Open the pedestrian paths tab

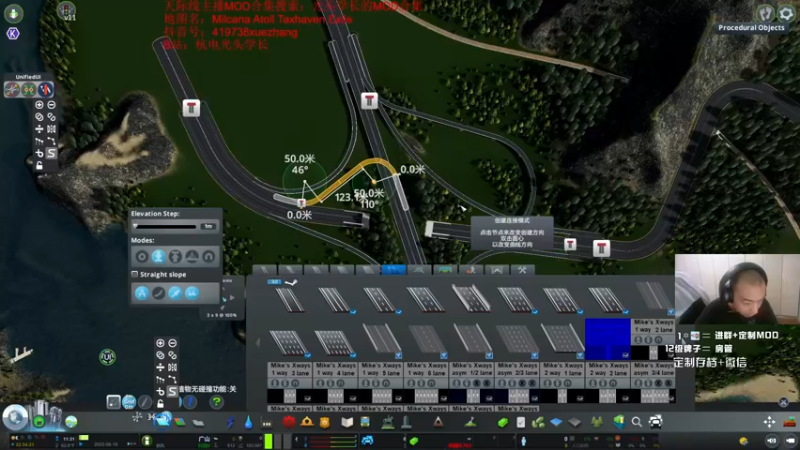pyautogui.click(x=471, y=270)
